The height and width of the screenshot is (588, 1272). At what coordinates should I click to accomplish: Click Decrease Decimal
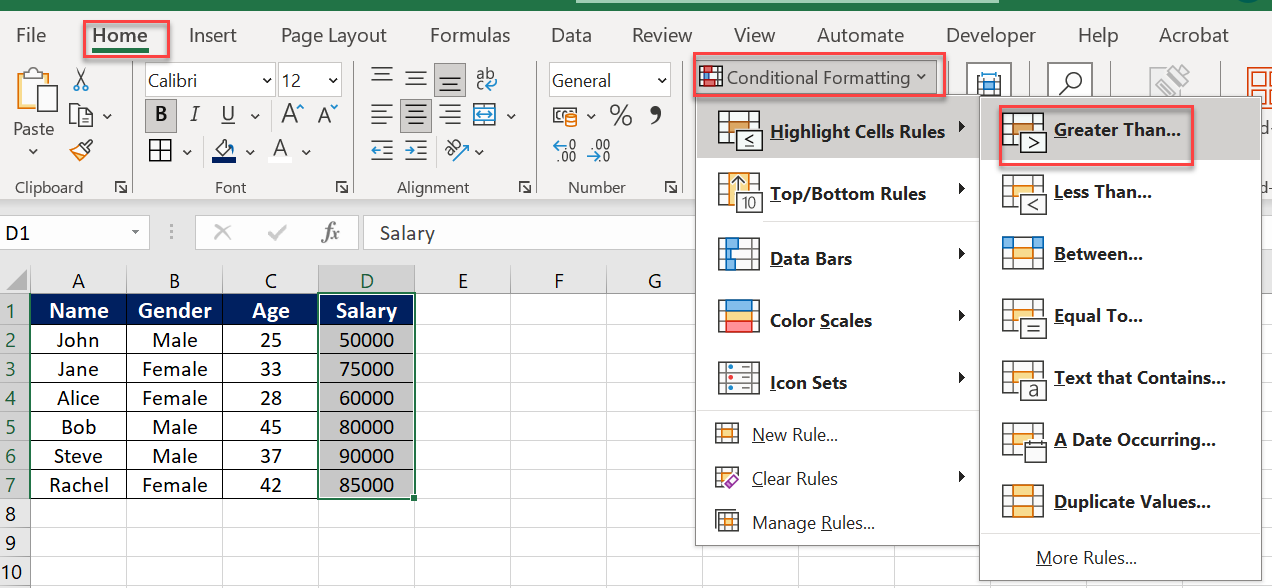click(x=599, y=151)
